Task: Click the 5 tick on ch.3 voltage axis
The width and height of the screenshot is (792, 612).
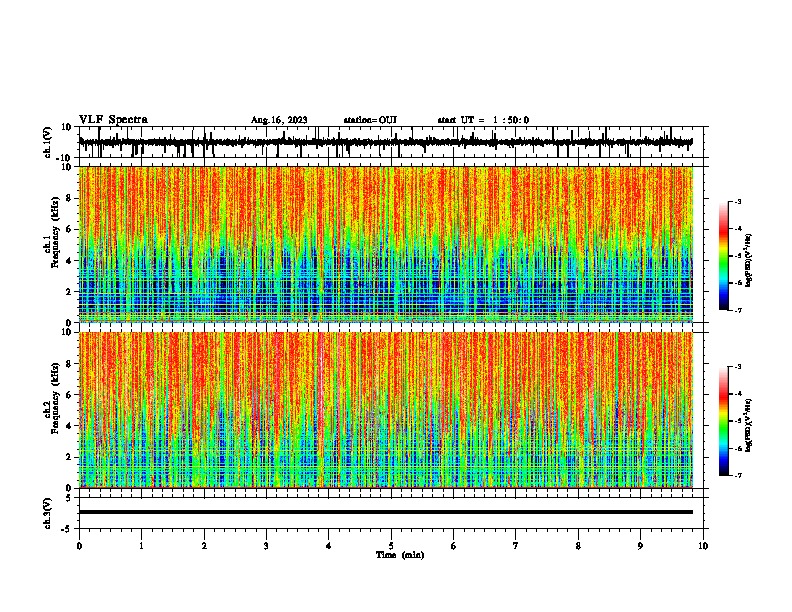Action: click(69, 498)
